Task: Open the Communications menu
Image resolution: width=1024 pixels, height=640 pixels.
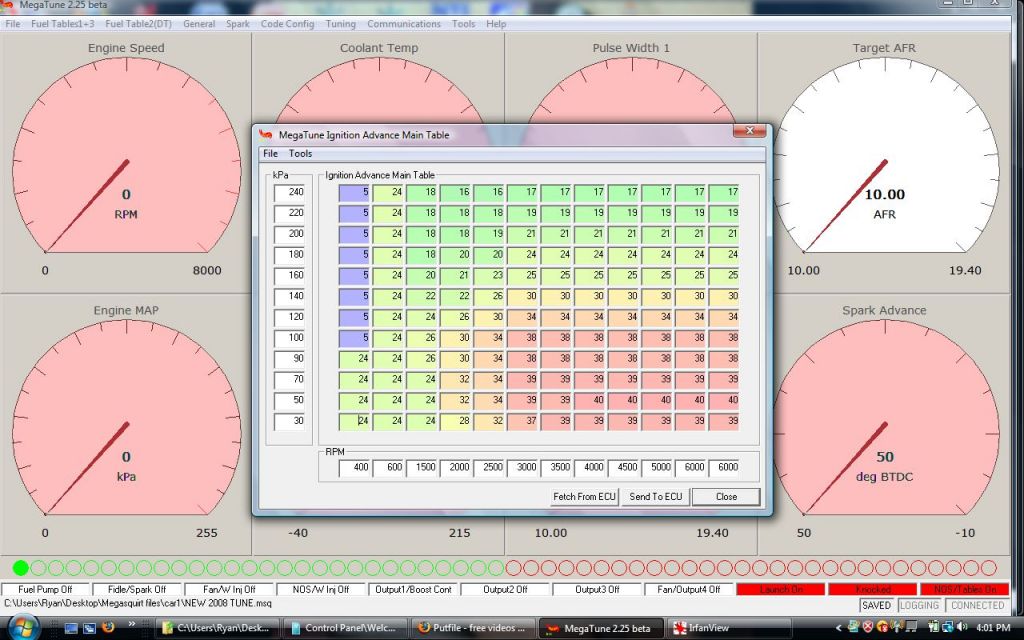Action: pos(403,24)
